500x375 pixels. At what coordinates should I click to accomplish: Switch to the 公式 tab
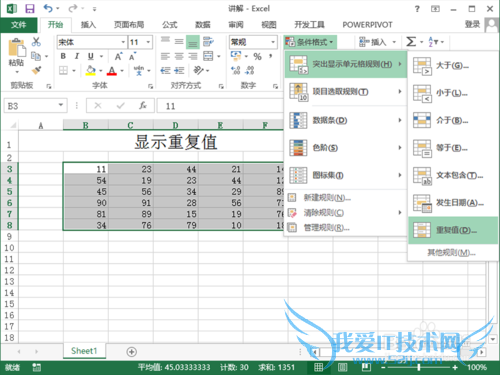[x=170, y=25]
